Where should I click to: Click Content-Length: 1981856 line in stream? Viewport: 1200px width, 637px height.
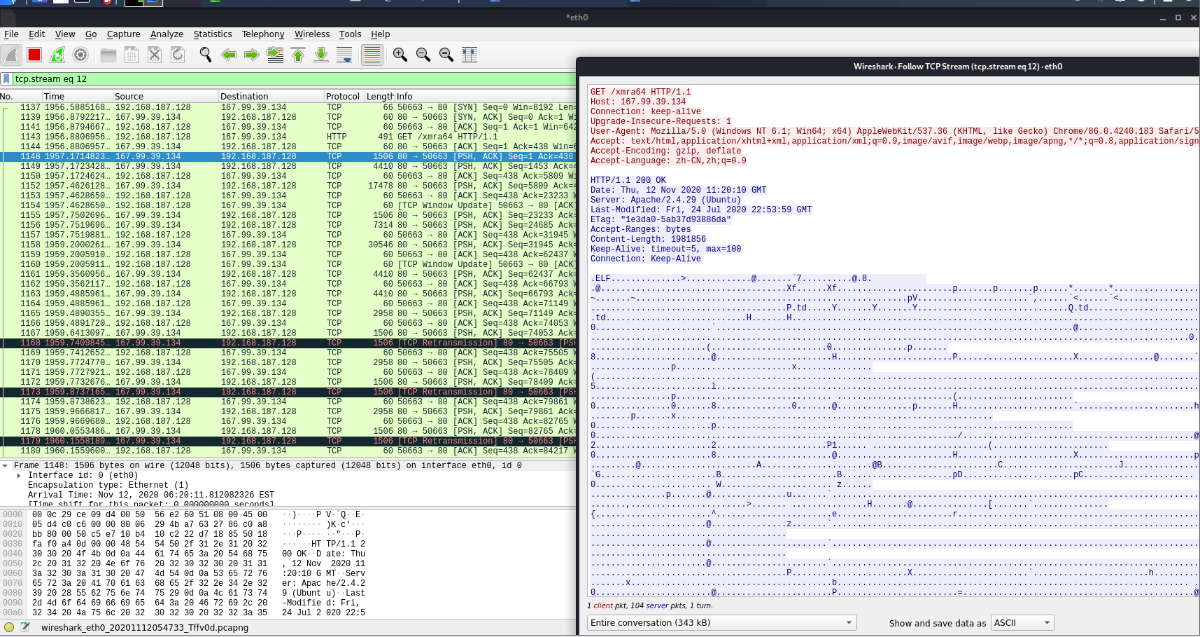click(647, 239)
